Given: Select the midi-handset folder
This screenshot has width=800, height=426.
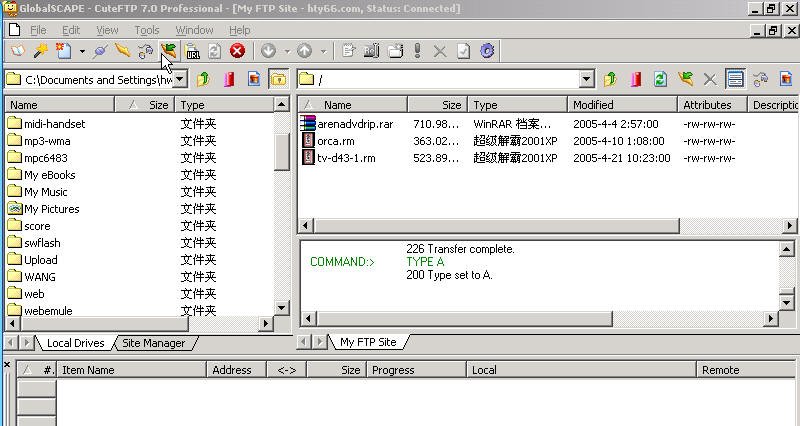Looking at the screenshot, I should (x=55, y=124).
